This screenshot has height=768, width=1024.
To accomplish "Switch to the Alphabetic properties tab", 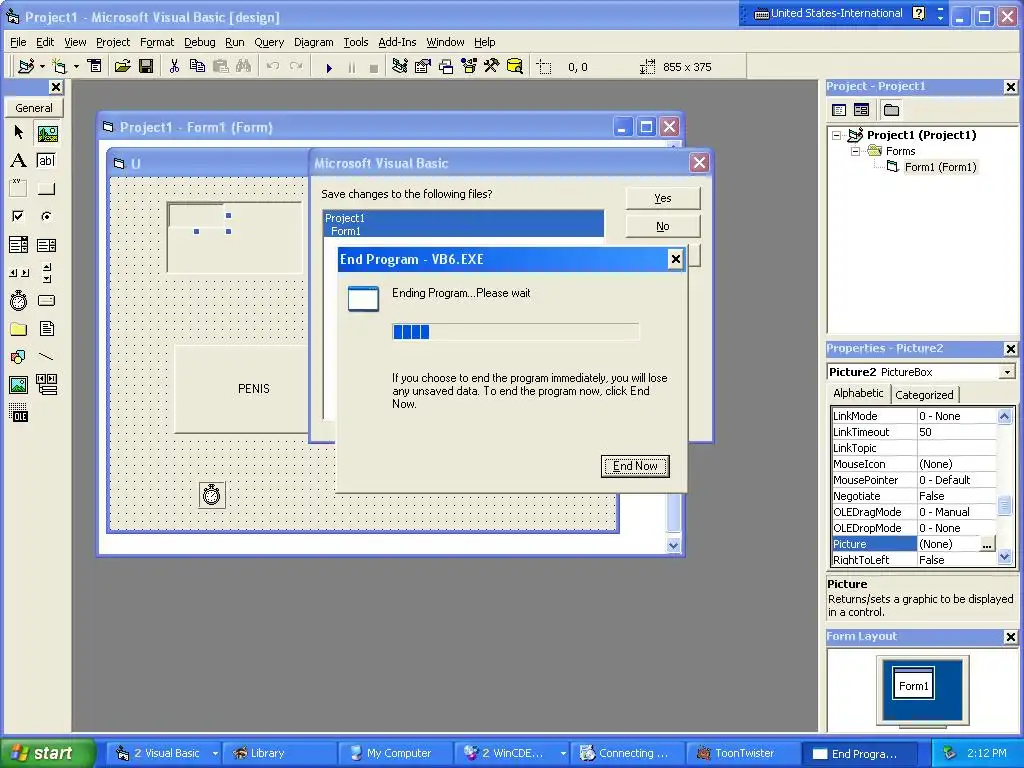I will pyautogui.click(x=858, y=393).
